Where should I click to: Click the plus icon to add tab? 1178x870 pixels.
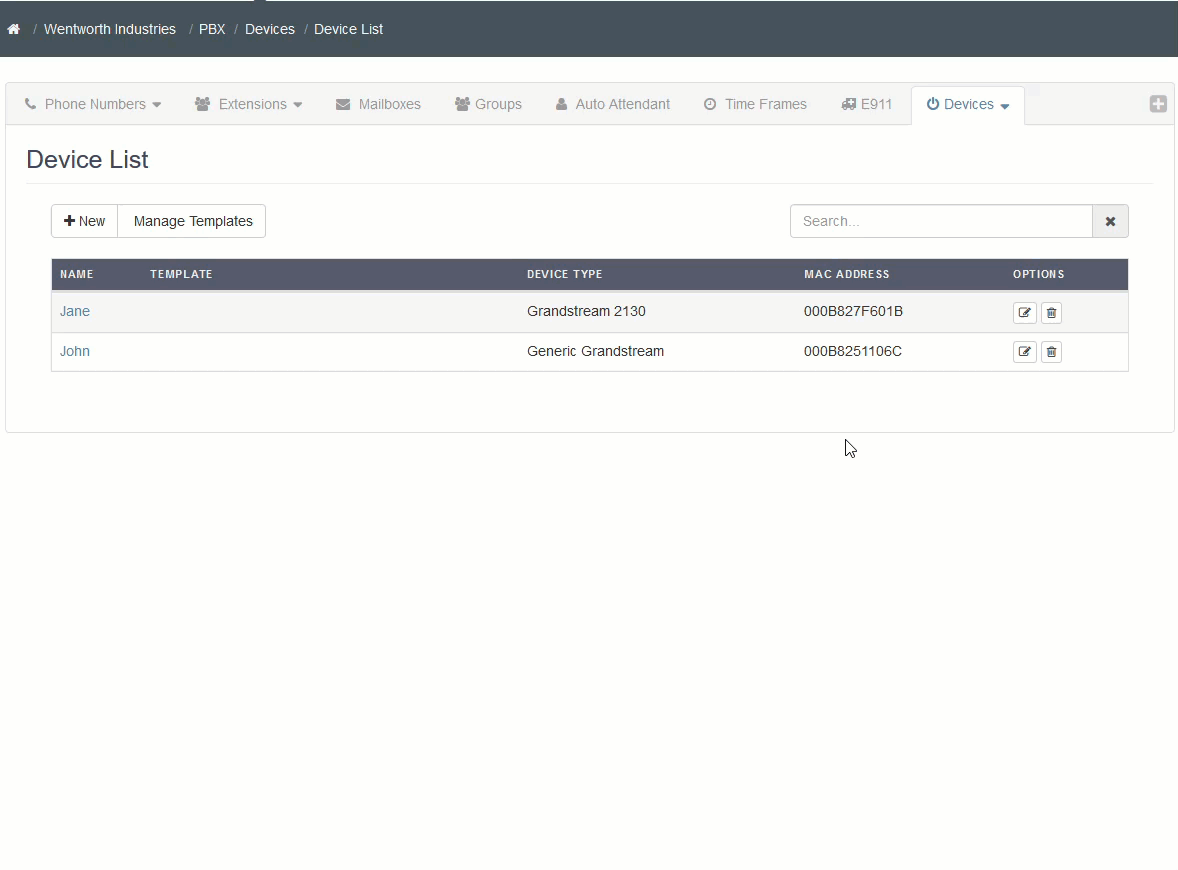tap(1158, 104)
